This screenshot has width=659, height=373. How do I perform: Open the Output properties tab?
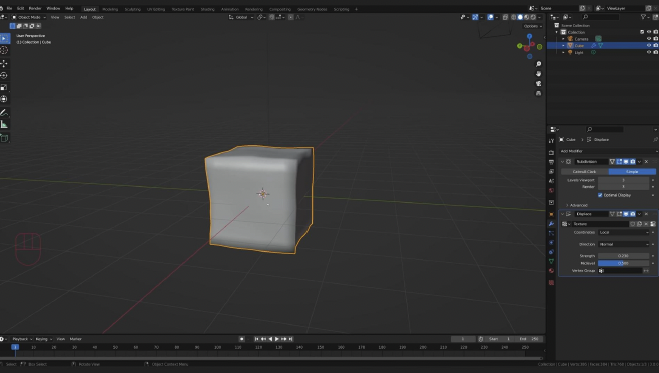click(x=551, y=162)
